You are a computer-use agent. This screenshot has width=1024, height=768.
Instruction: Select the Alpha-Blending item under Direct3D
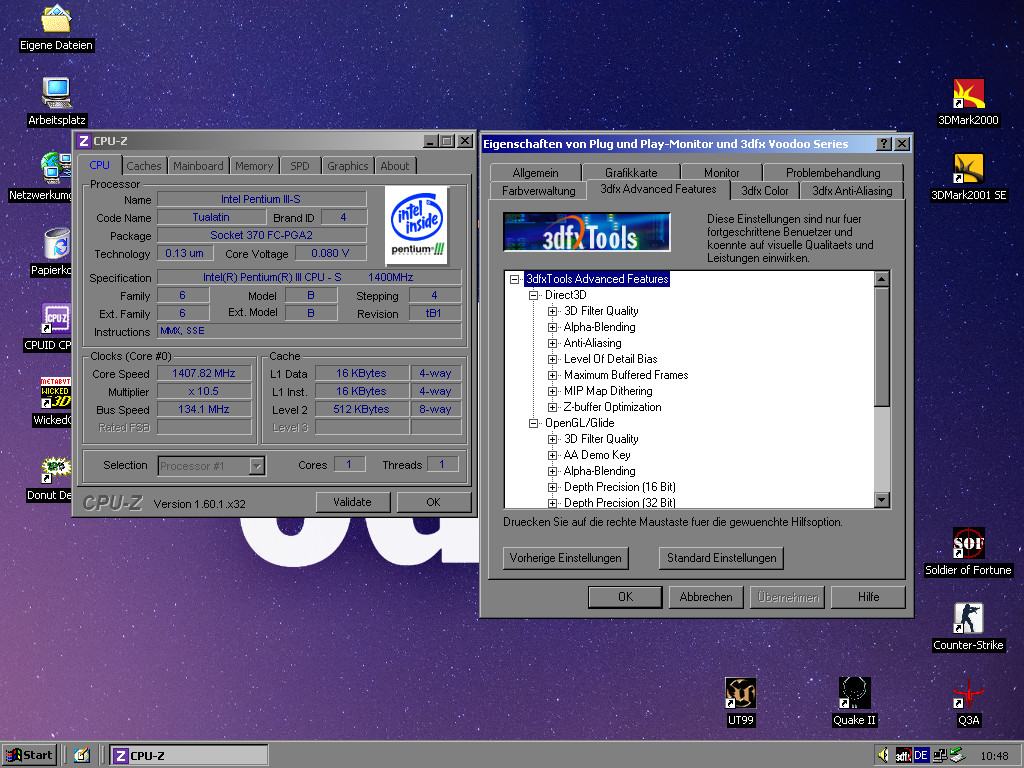(600, 327)
